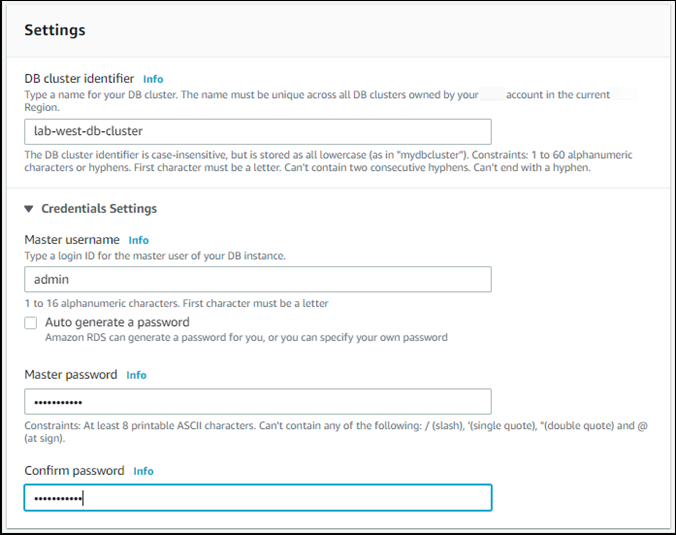
Task: Click the 'Type a login ID' description text
Action: [155, 256]
